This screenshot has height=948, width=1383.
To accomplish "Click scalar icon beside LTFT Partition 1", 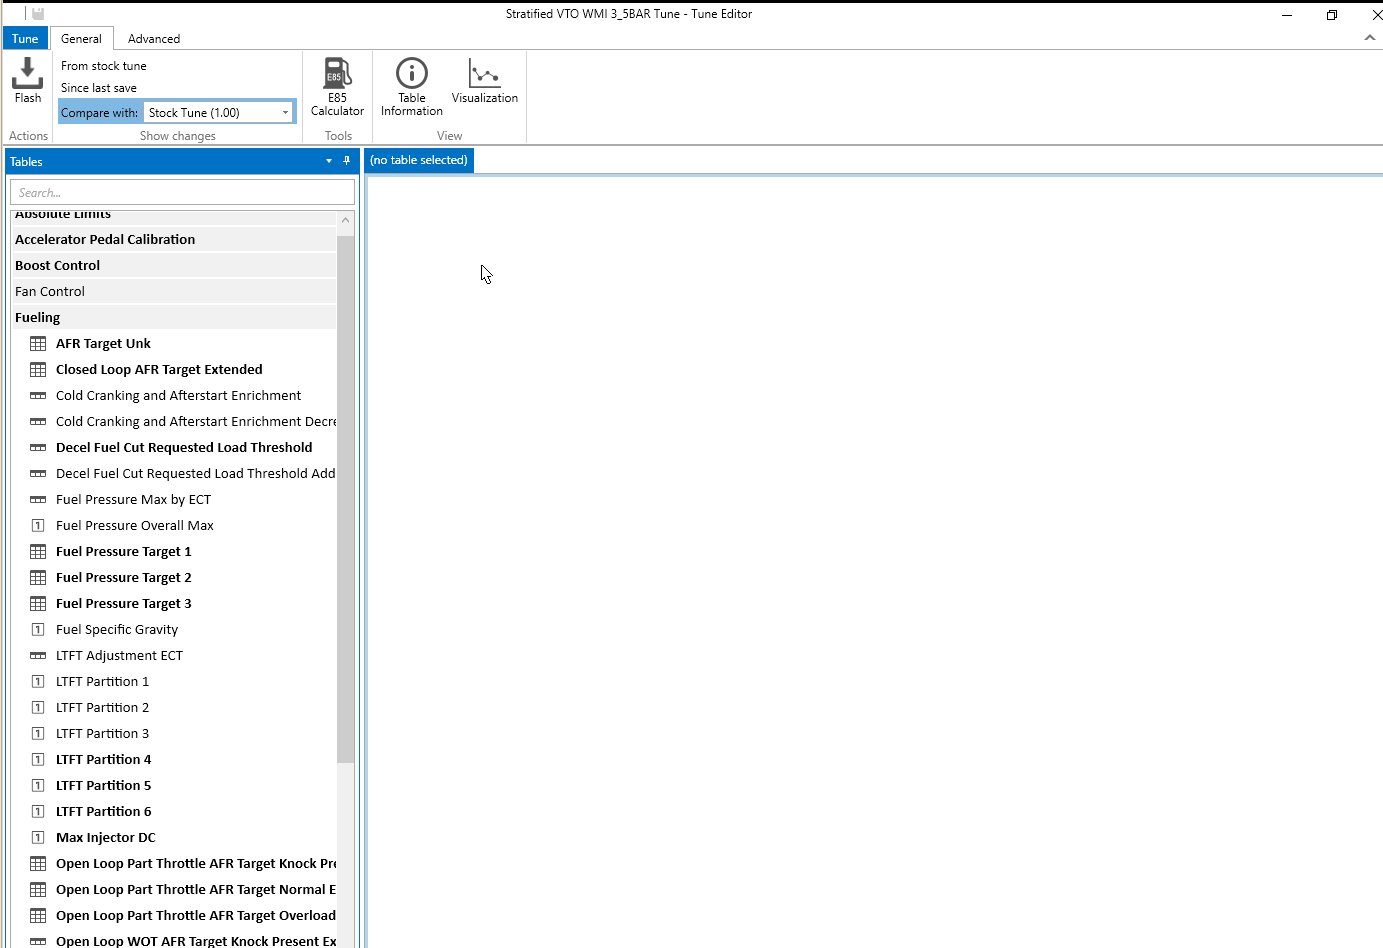I will [x=38, y=681].
